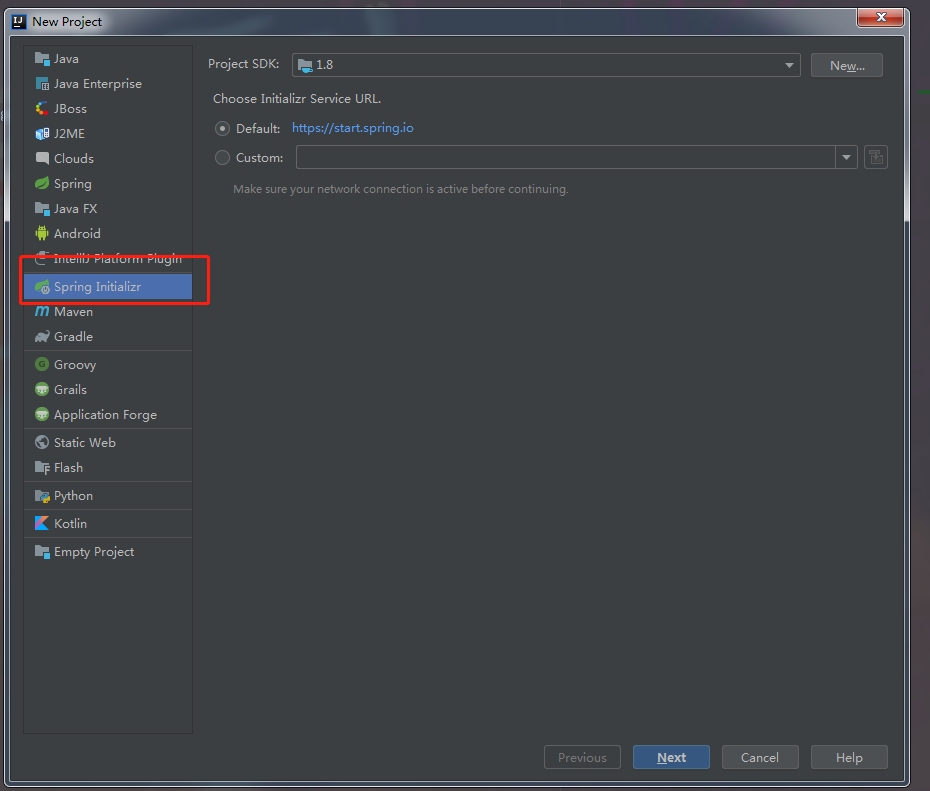Screen dimensions: 930x791
Task: Click the Java folder icon in project list
Action: coord(42,59)
